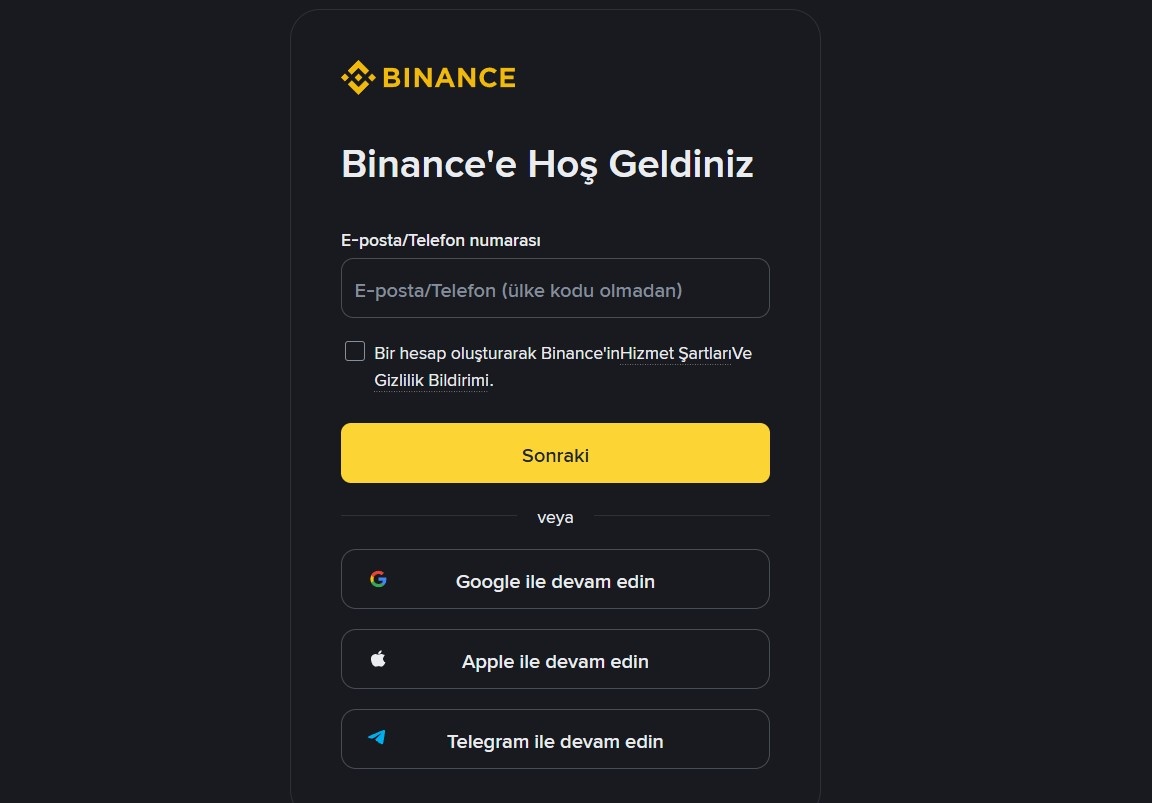Tick the terms agreement checkbox

(x=355, y=351)
